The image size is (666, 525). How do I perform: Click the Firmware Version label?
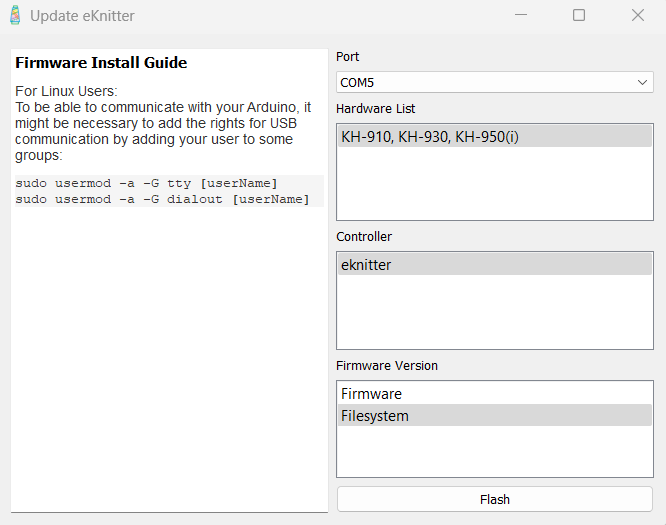coord(387,366)
